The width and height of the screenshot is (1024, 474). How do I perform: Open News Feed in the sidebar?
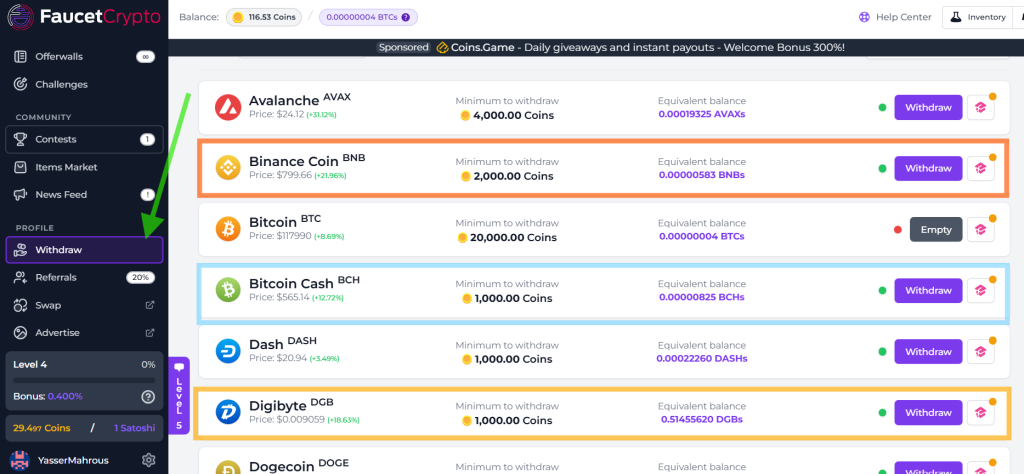(x=84, y=195)
